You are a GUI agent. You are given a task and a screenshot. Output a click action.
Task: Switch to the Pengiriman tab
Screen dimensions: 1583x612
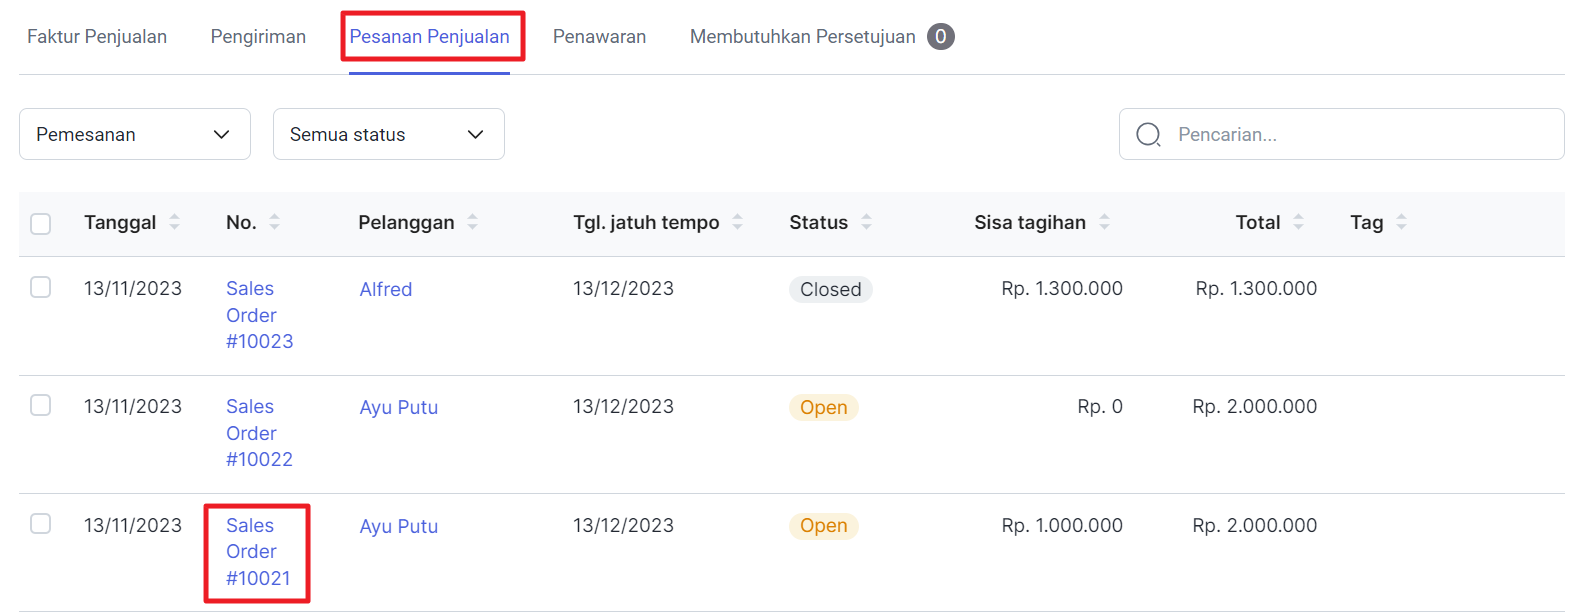coord(258,37)
